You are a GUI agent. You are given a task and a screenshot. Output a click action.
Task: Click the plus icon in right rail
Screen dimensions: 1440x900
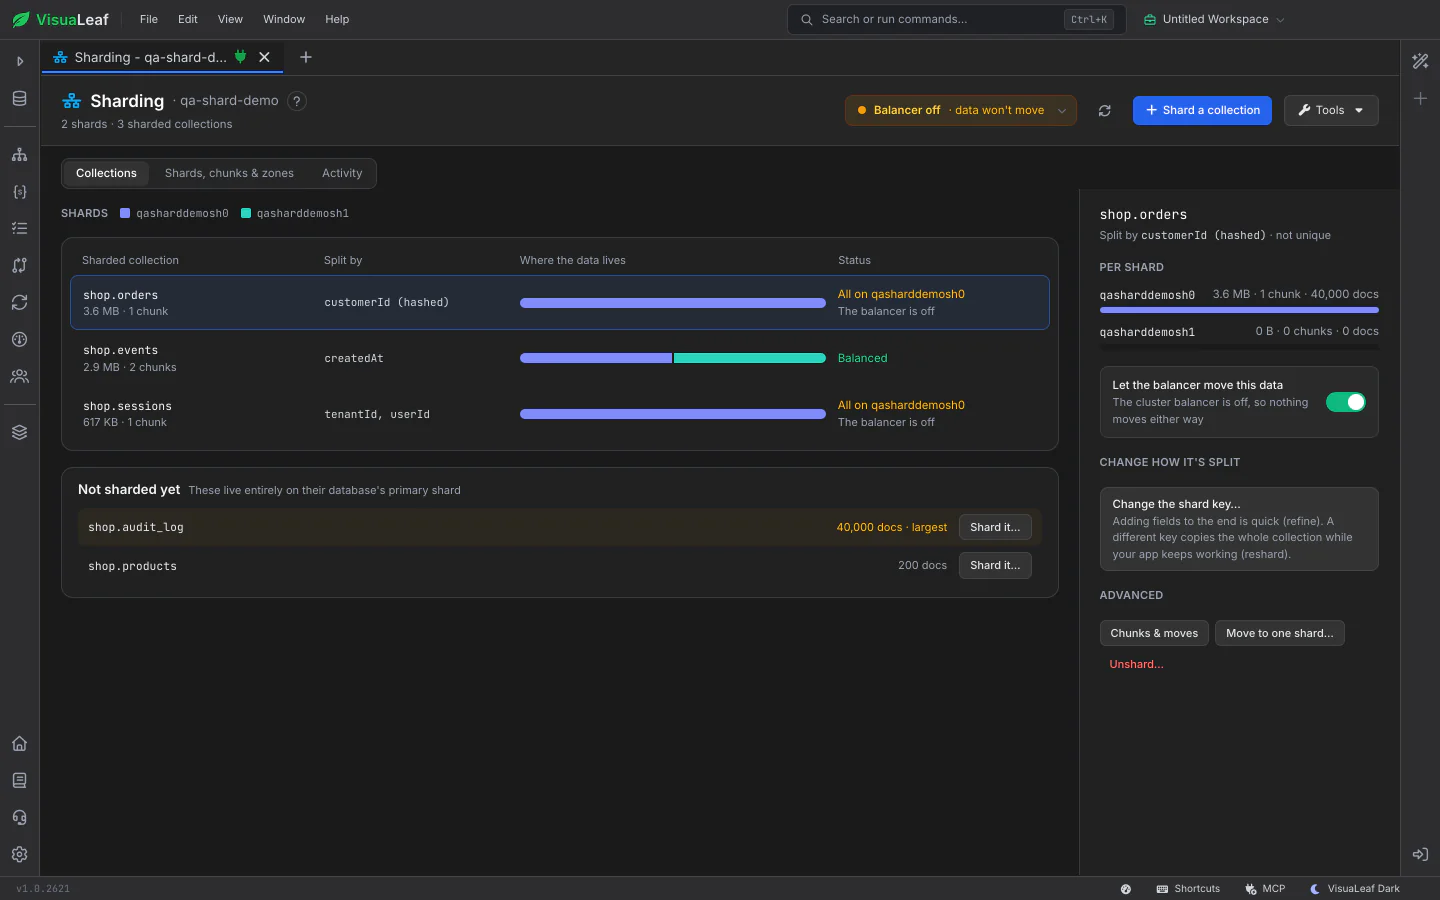point(1420,98)
